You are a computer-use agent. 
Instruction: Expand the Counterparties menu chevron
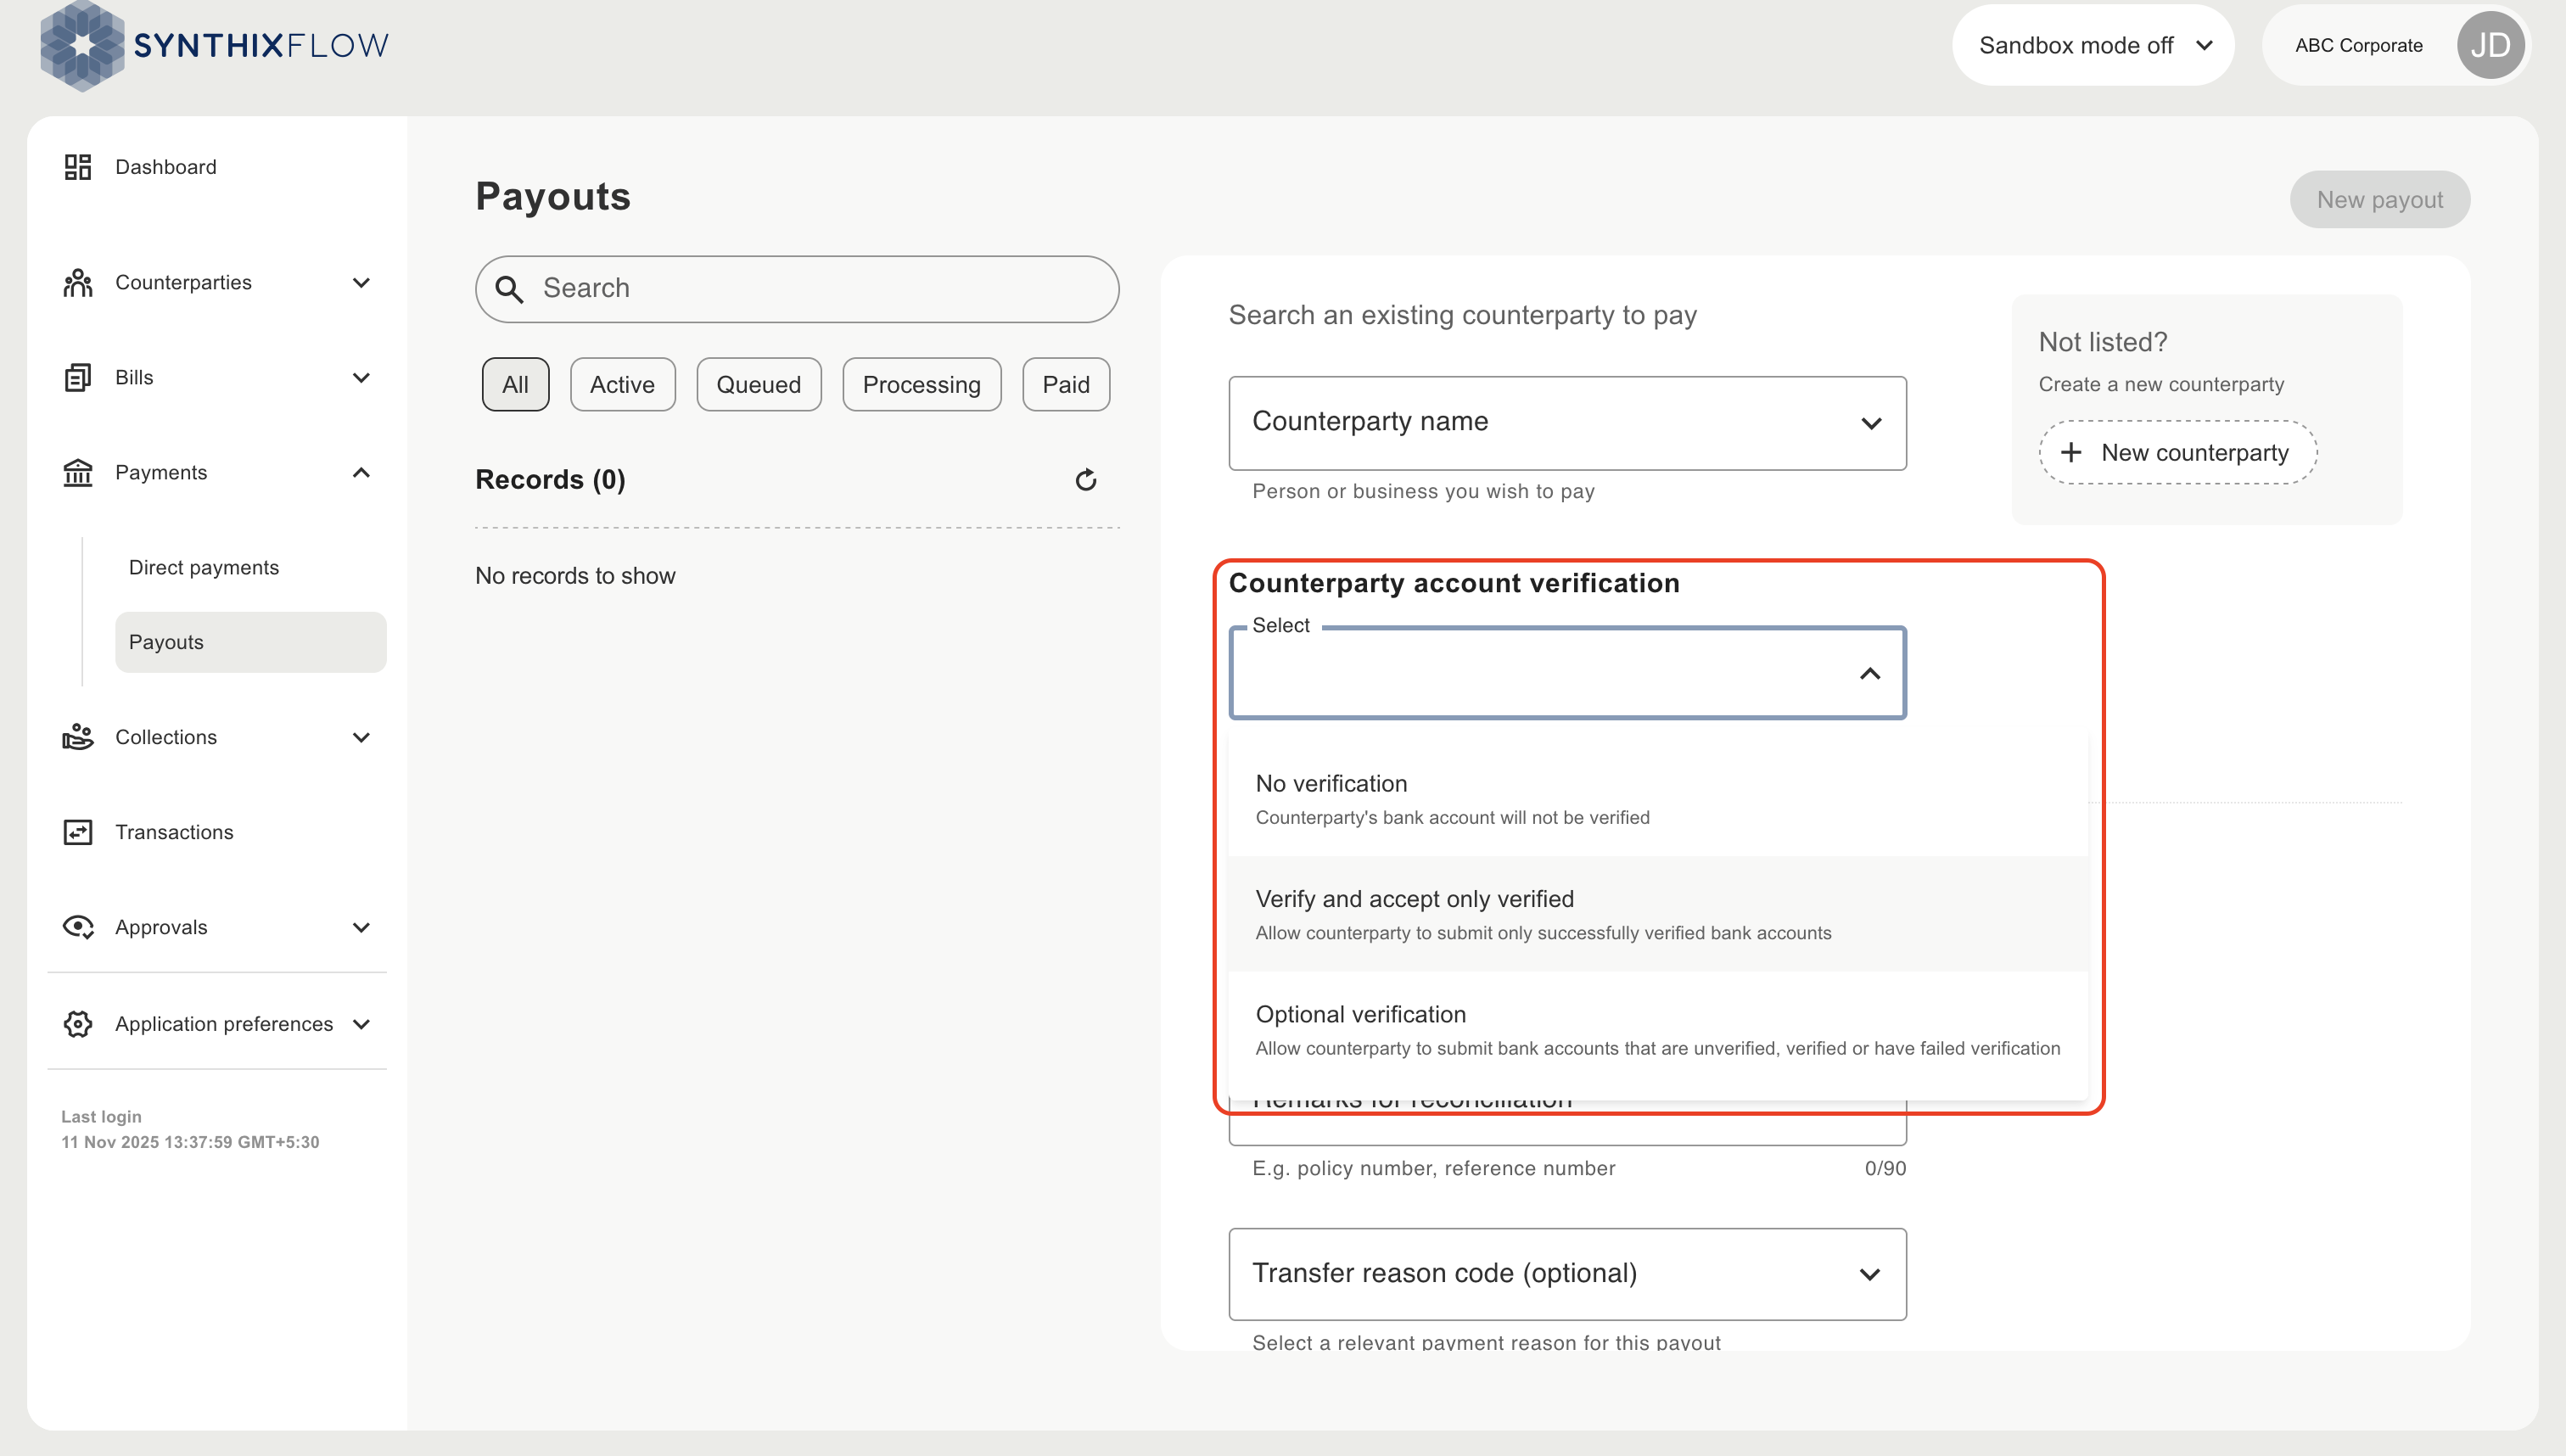point(361,283)
